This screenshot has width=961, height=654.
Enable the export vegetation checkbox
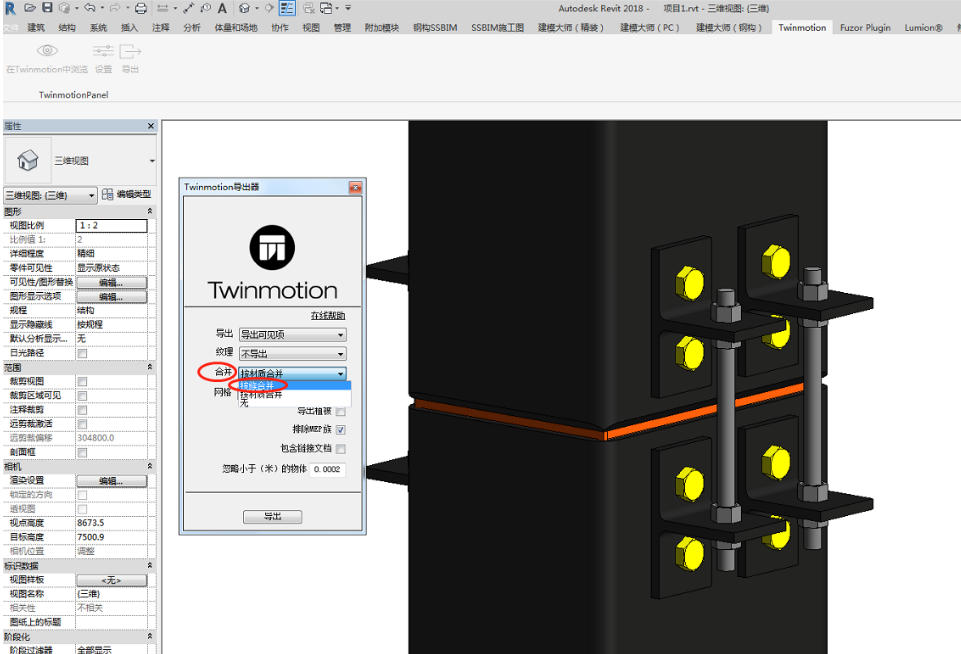point(341,411)
